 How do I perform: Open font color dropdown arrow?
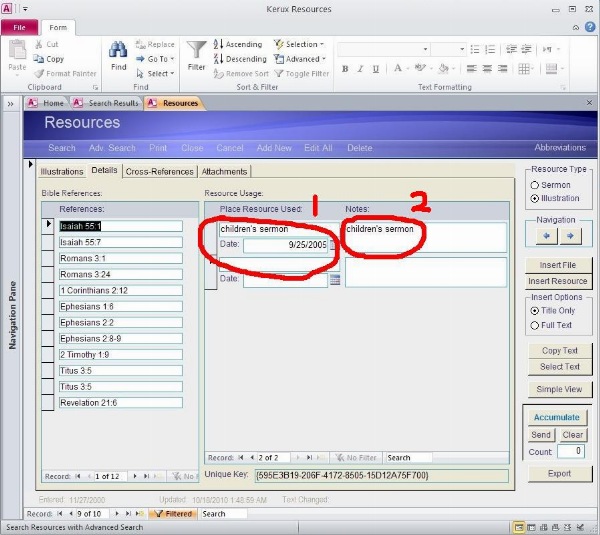(408, 69)
